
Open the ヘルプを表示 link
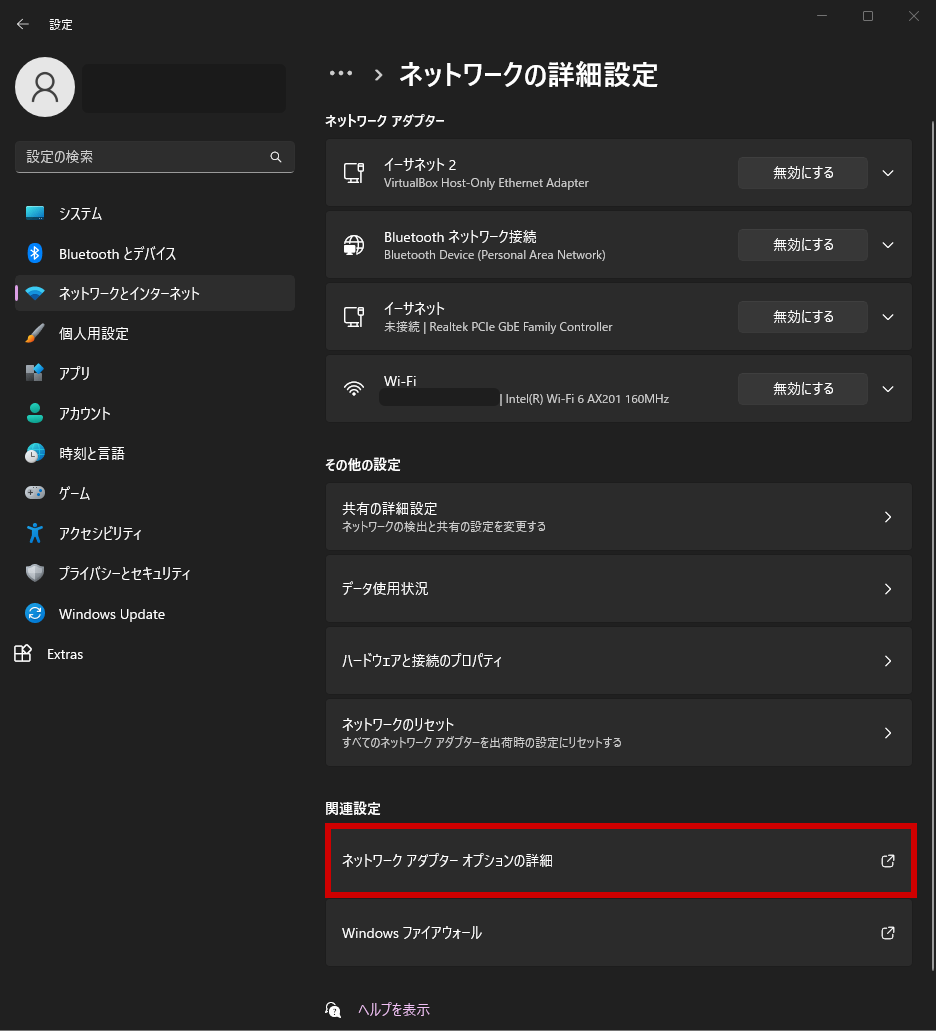pos(394,1010)
